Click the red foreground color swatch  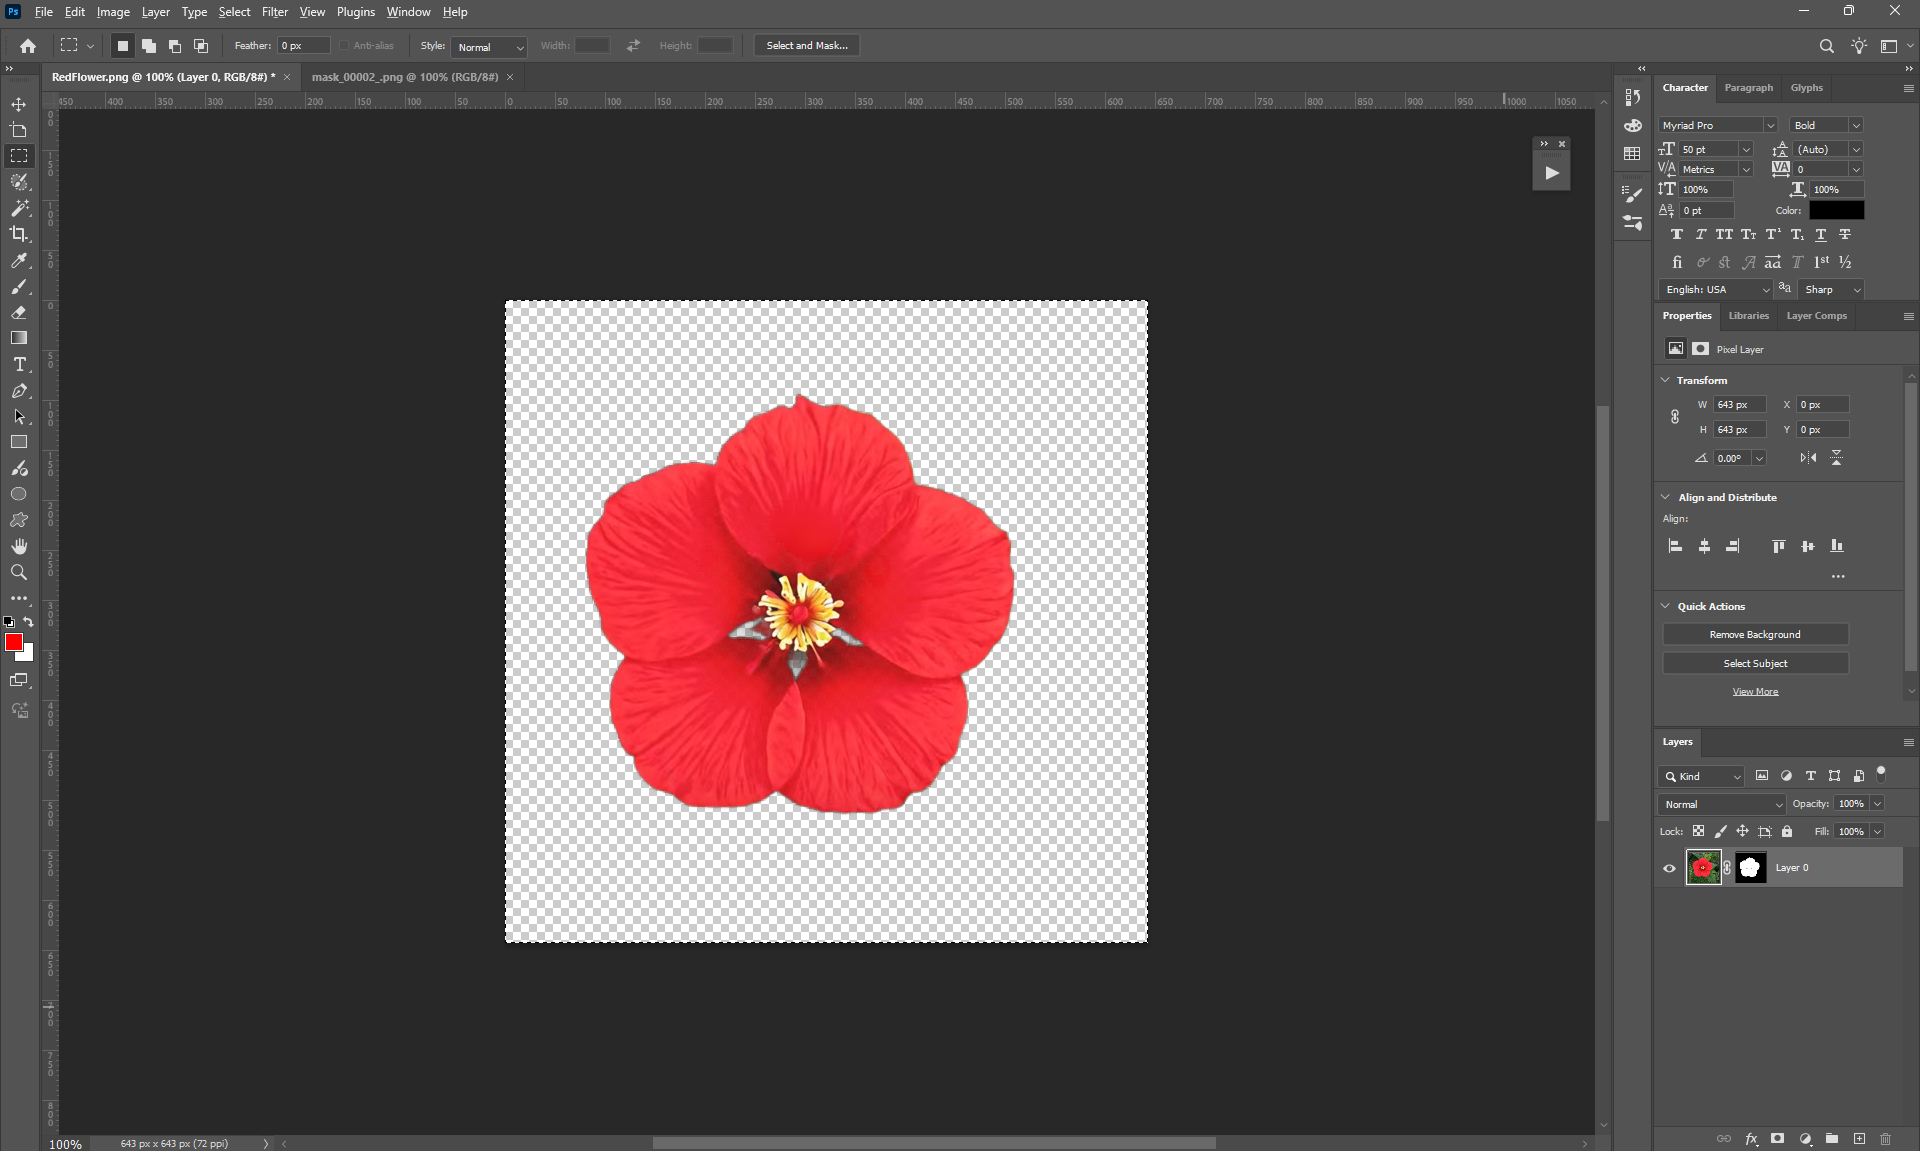(x=13, y=642)
